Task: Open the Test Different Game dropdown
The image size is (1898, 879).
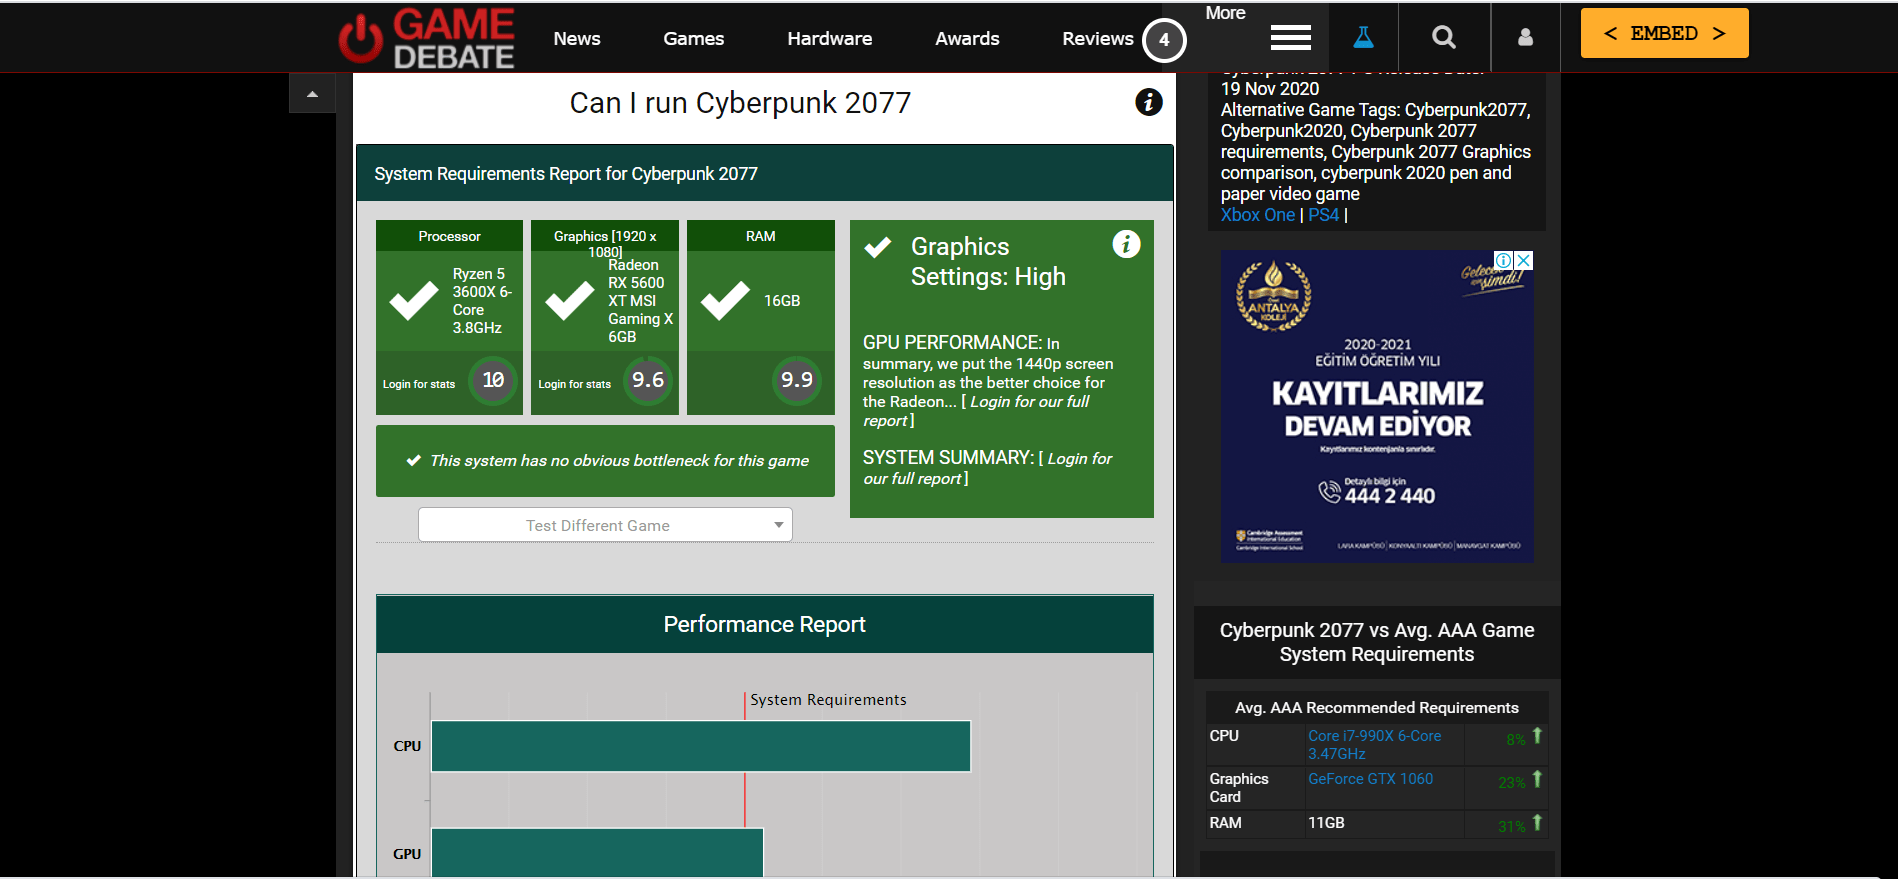Action: [605, 525]
